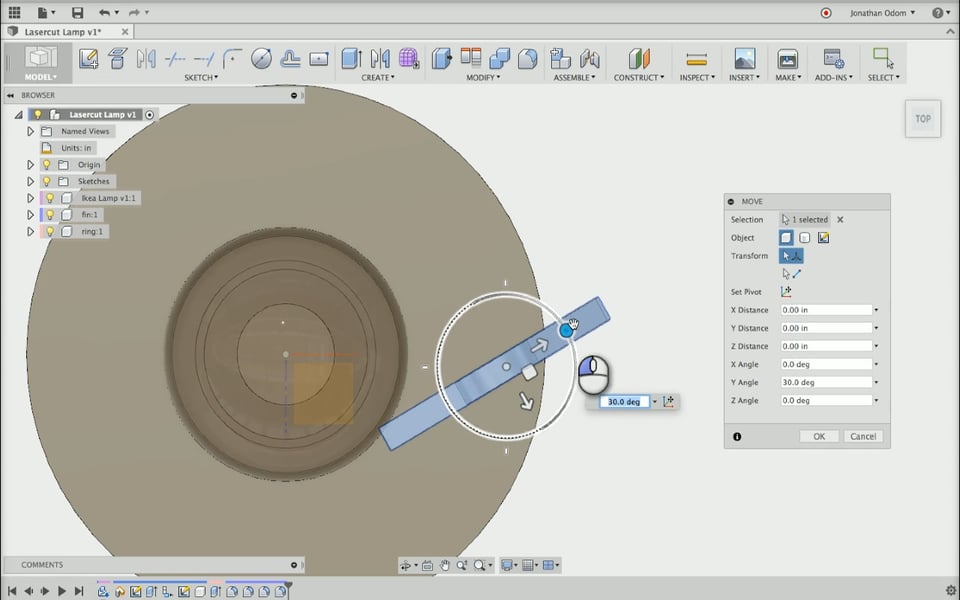Choose Free Move transform type
The image size is (960, 600).
[791, 256]
